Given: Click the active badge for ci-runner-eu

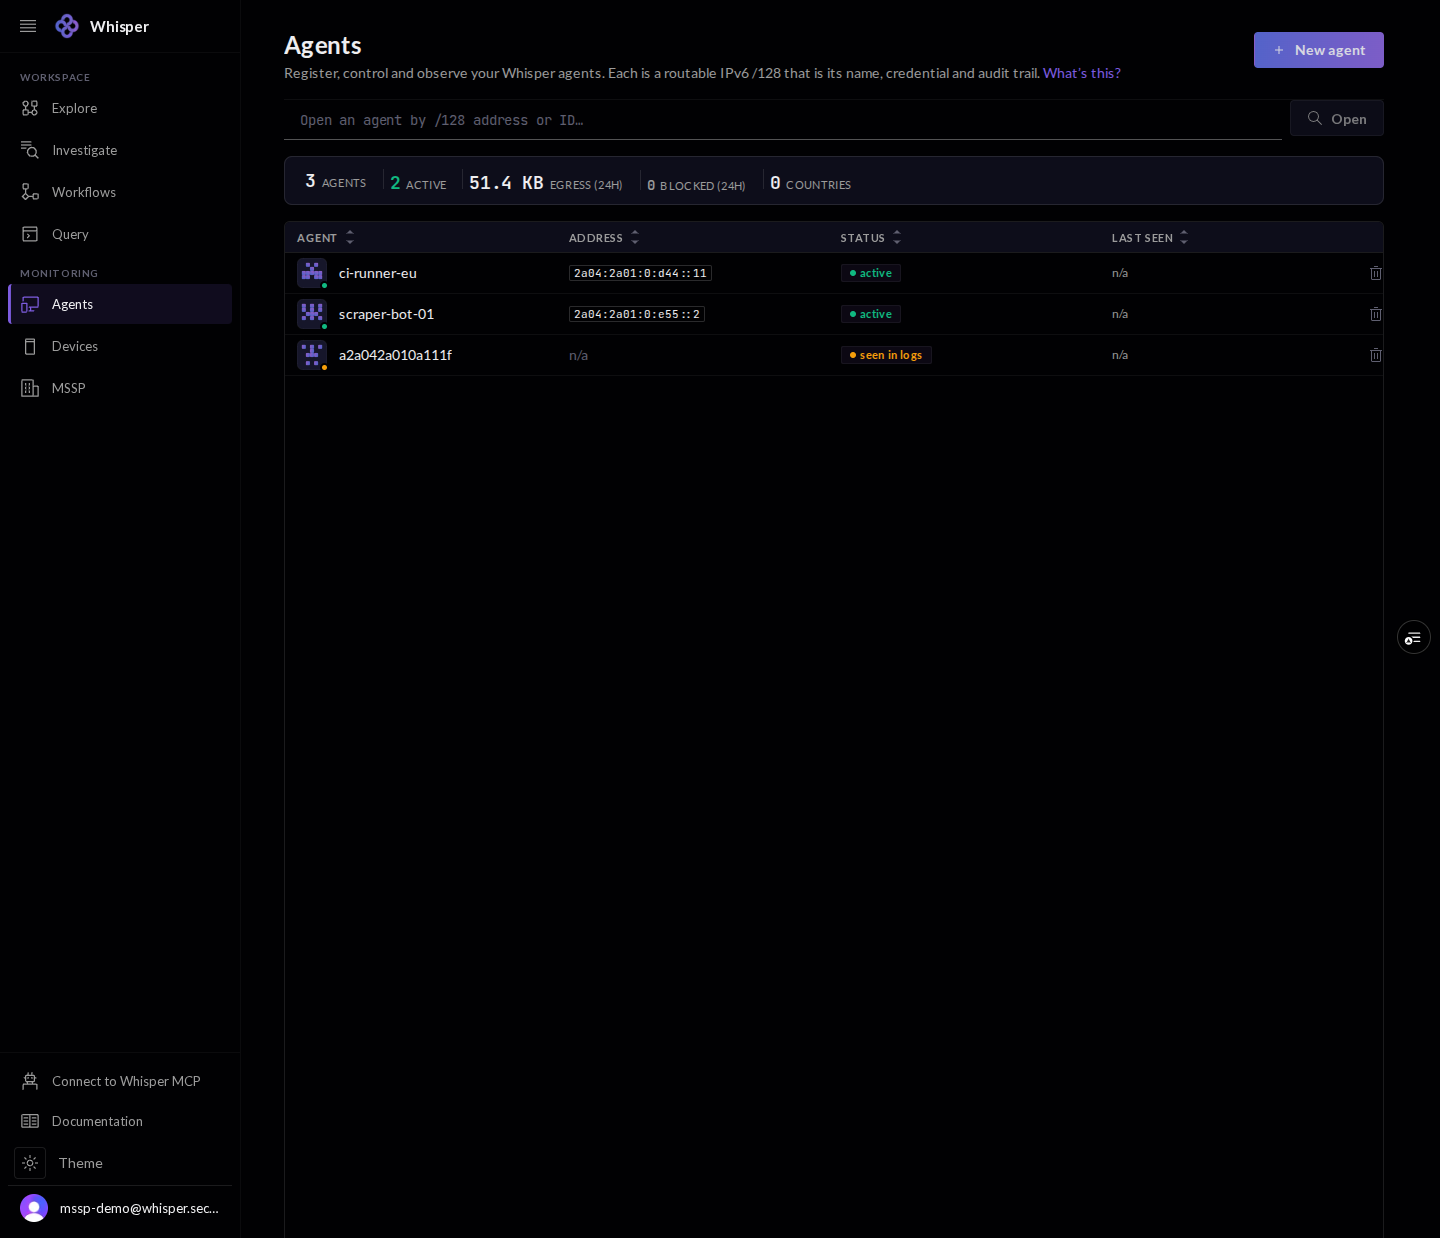Looking at the screenshot, I should pyautogui.click(x=870, y=273).
